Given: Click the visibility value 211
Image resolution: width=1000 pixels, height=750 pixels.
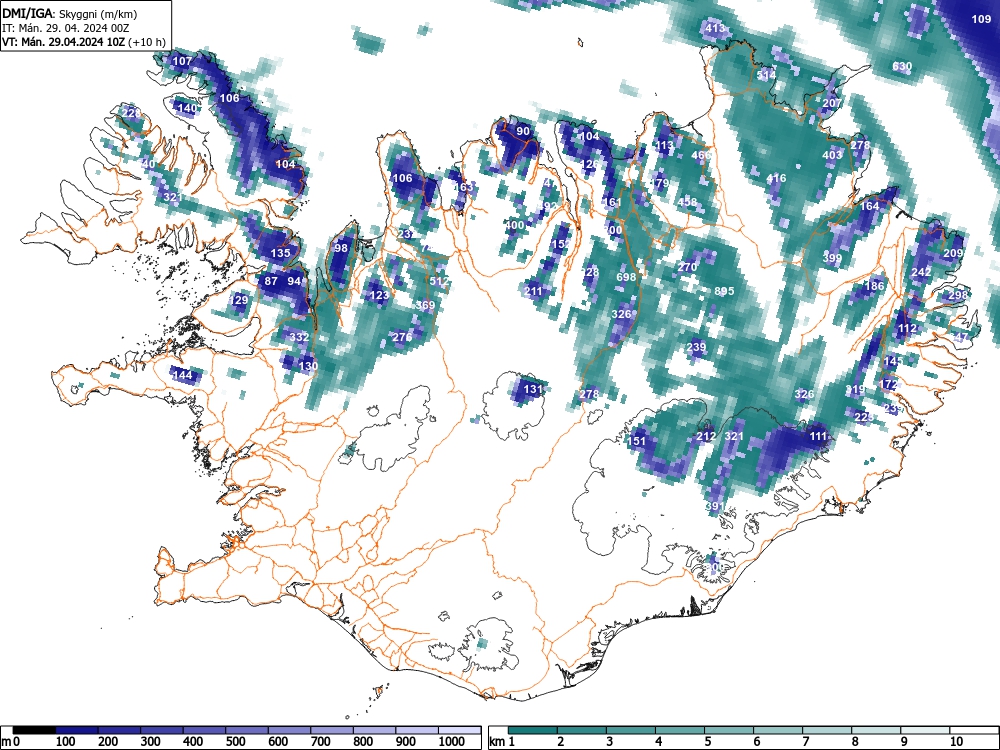Looking at the screenshot, I should (x=533, y=291).
